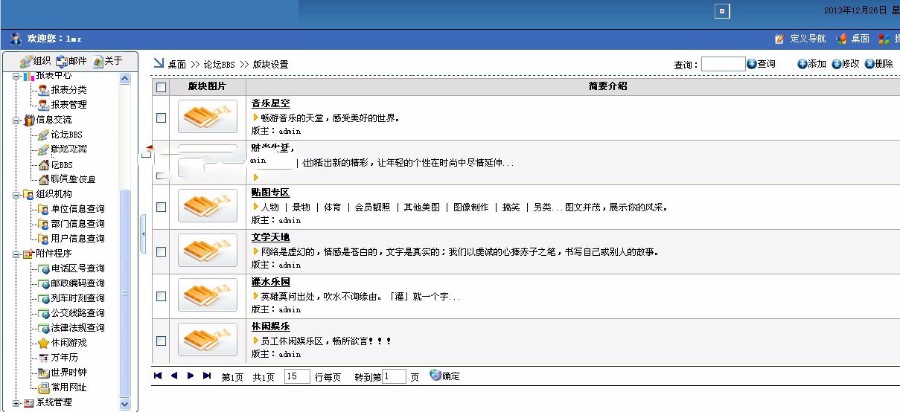Open 休闲游戏 star item
The image size is (900, 412).
tap(63, 343)
